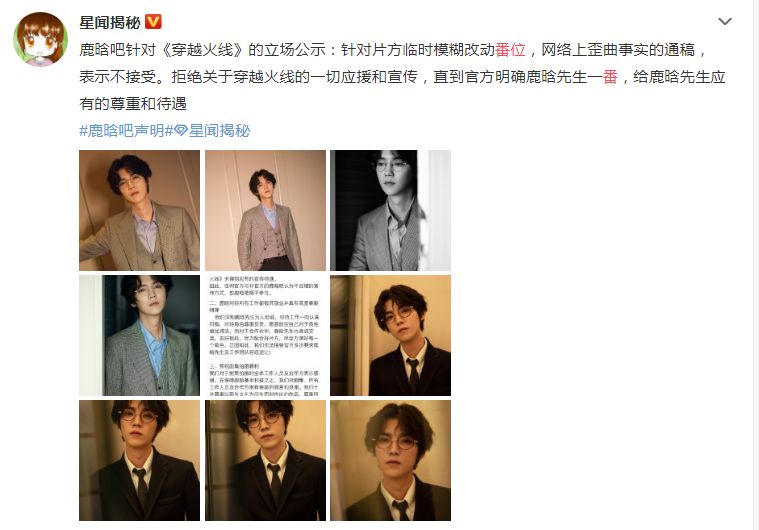Open the bottom-left black suit photo
Image resolution: width=759 pixels, height=530 pixels.
tap(139, 460)
